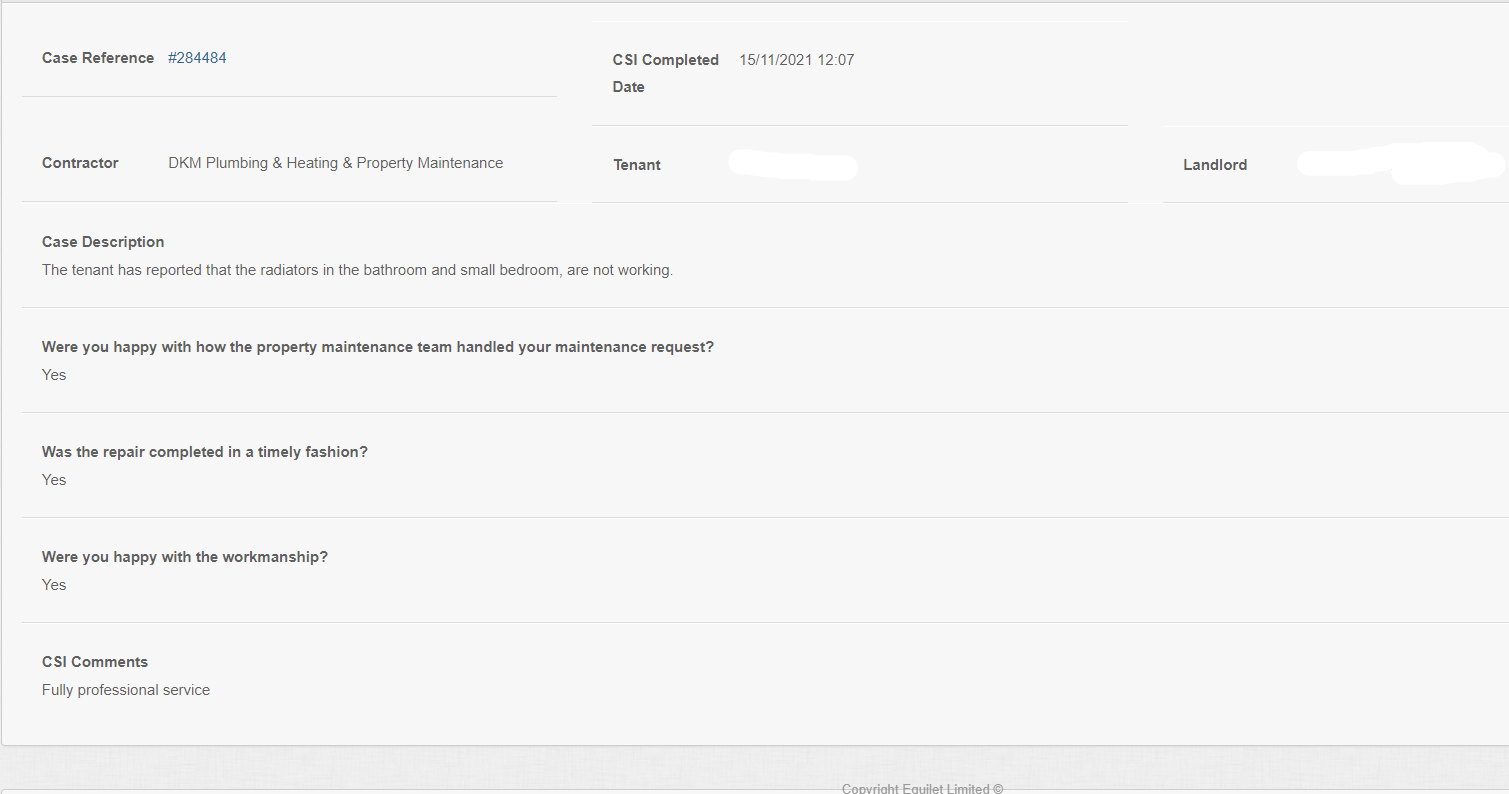Click the Case Description heading
Viewport: 1509px width, 794px height.
click(103, 242)
